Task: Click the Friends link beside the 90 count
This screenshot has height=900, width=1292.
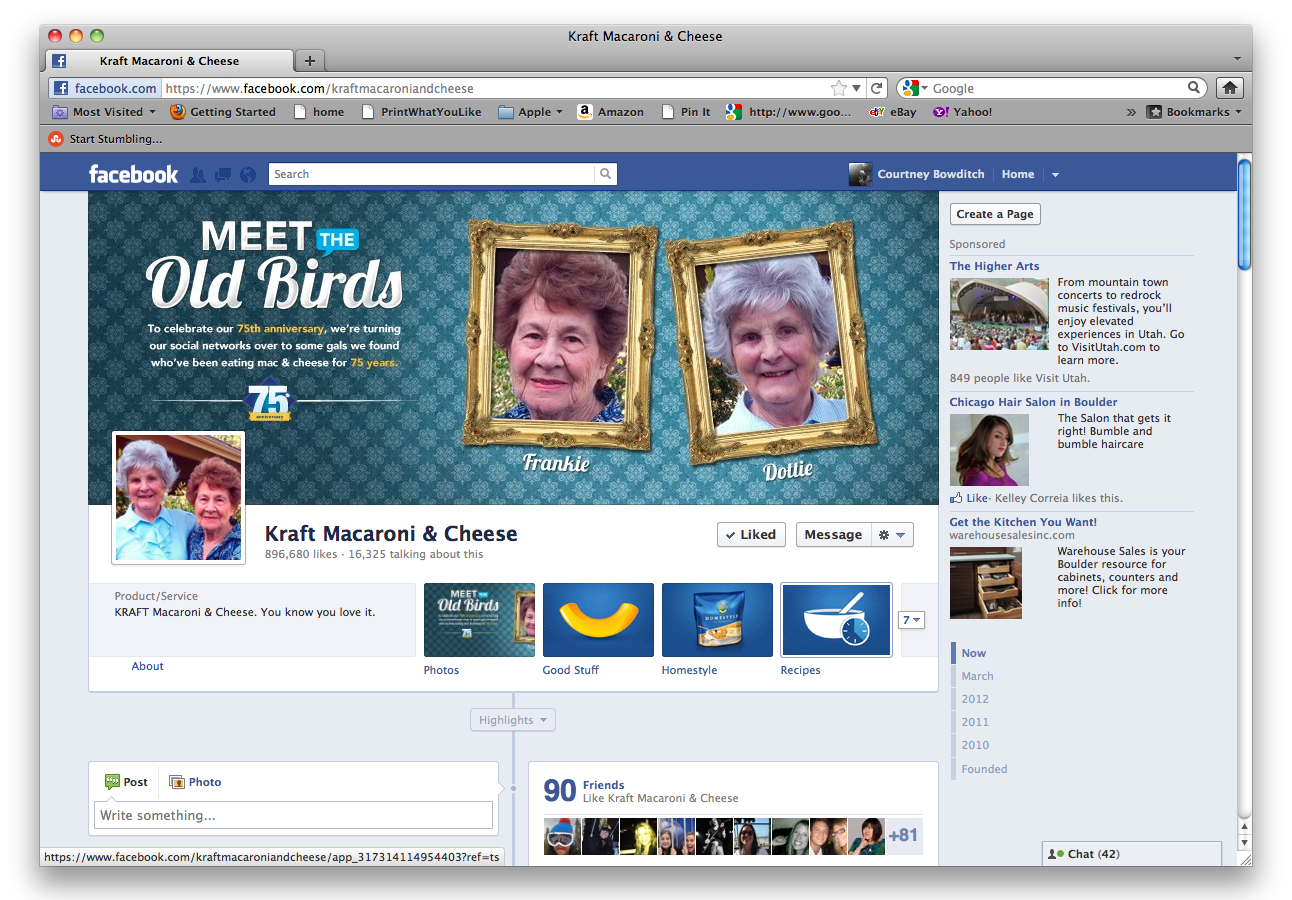Action: [603, 785]
